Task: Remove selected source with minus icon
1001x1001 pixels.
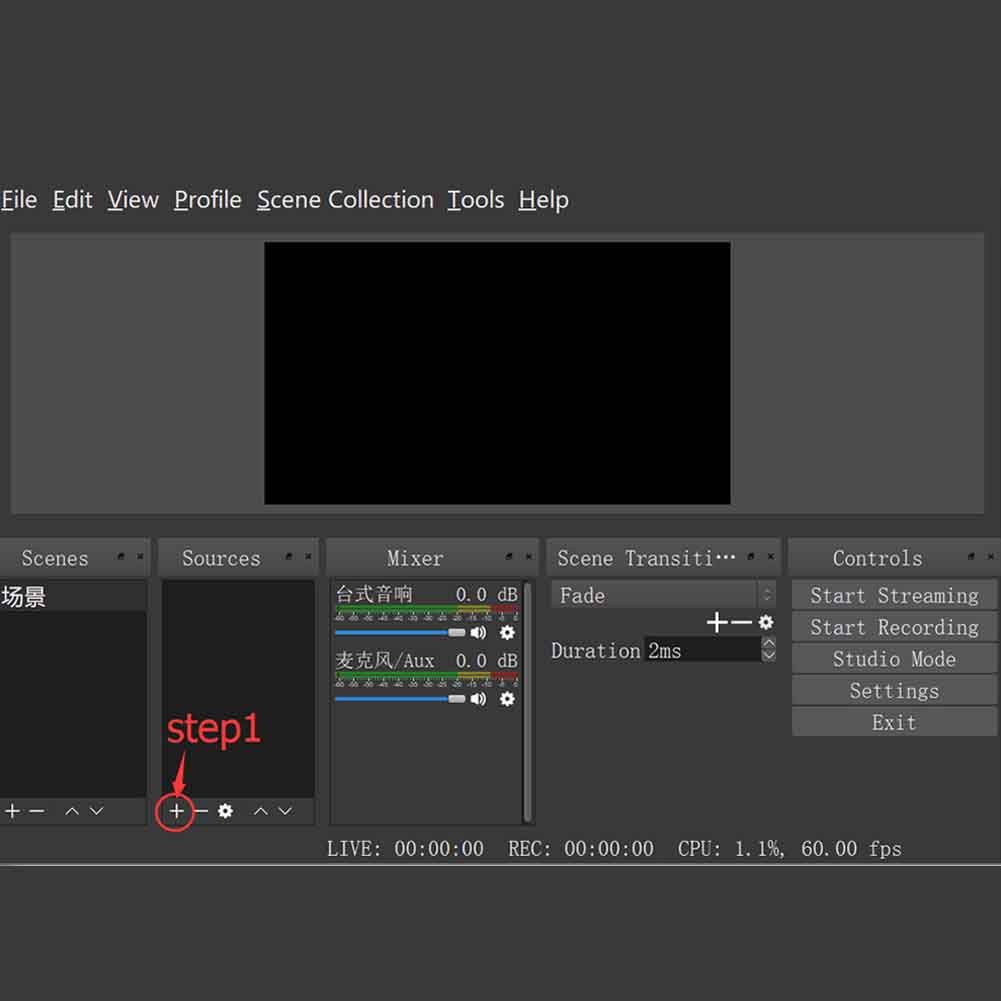Action: [x=201, y=811]
